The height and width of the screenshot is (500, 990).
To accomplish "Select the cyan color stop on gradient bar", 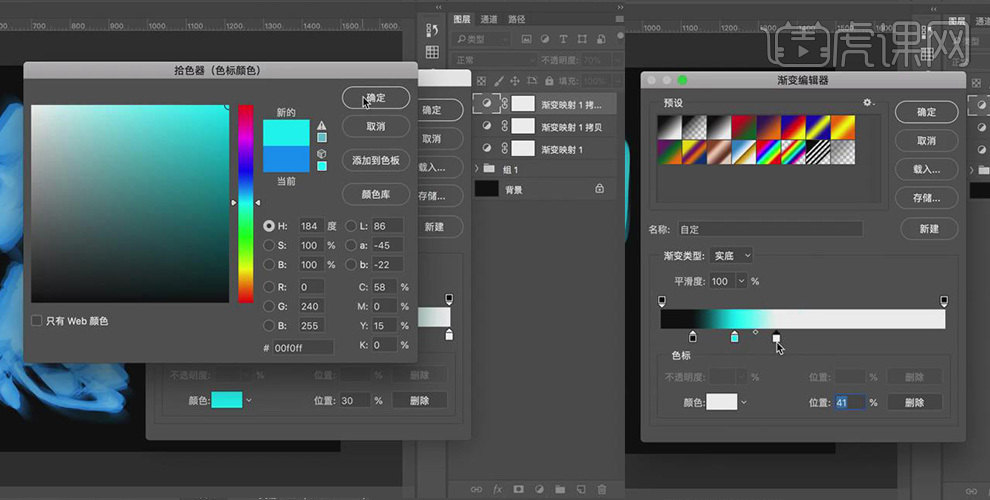I will 734,336.
